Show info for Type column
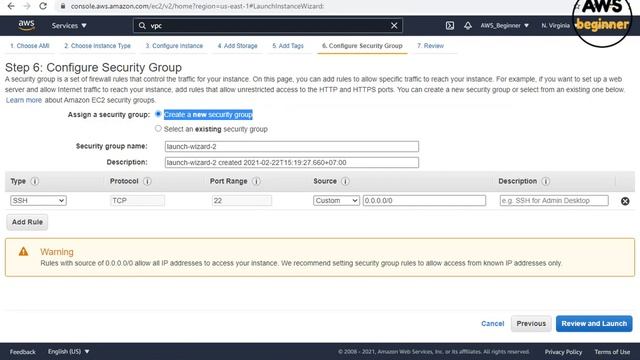This screenshot has height=360, width=640. [35, 181]
